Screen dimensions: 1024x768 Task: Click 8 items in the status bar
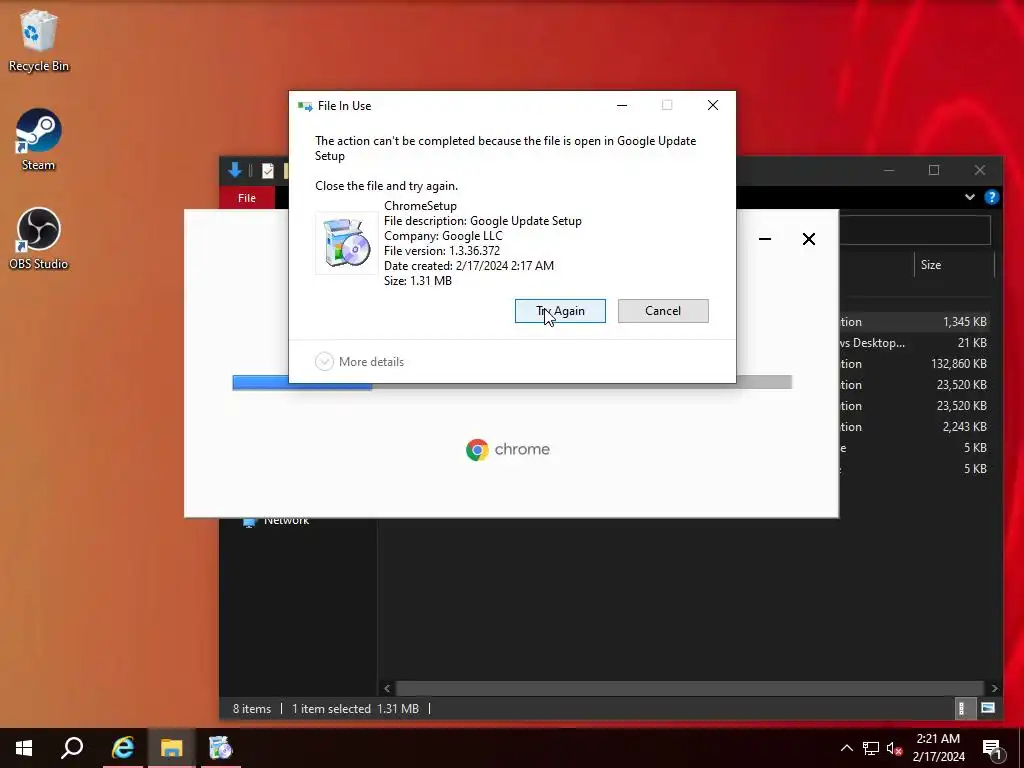[251, 709]
